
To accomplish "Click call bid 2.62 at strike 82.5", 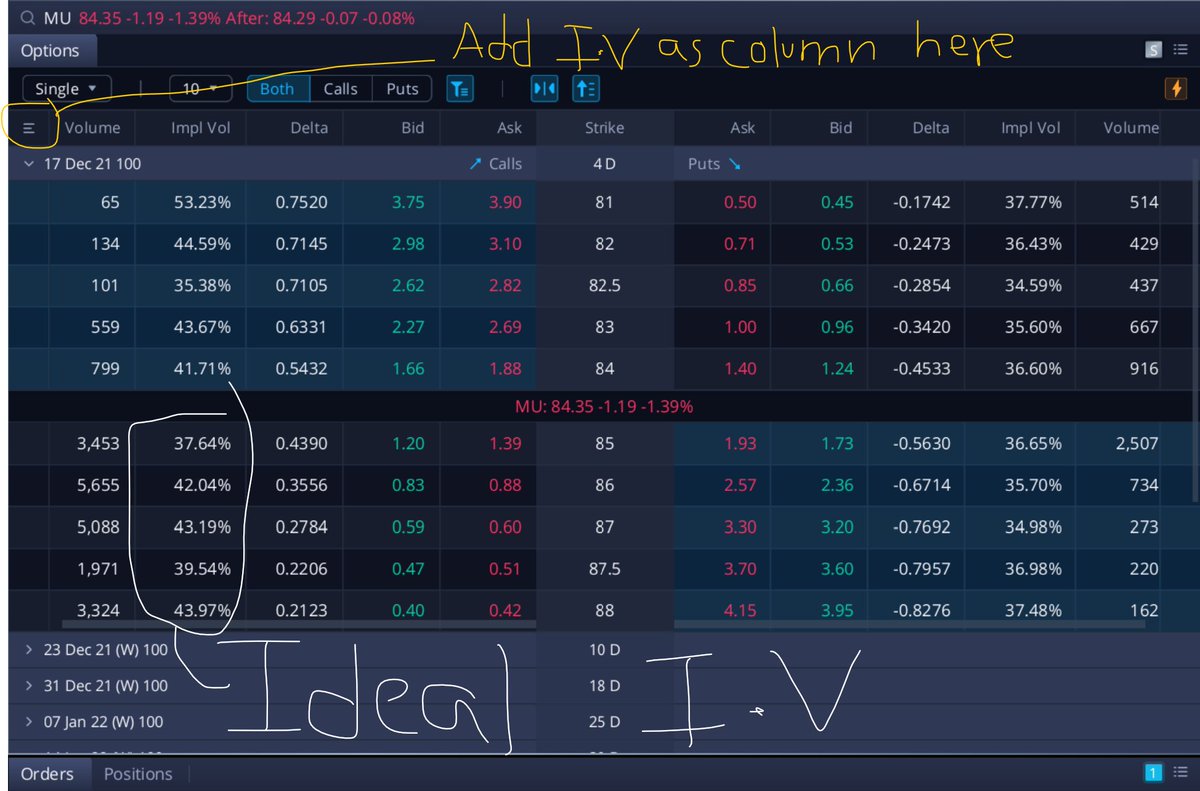I will [x=408, y=285].
